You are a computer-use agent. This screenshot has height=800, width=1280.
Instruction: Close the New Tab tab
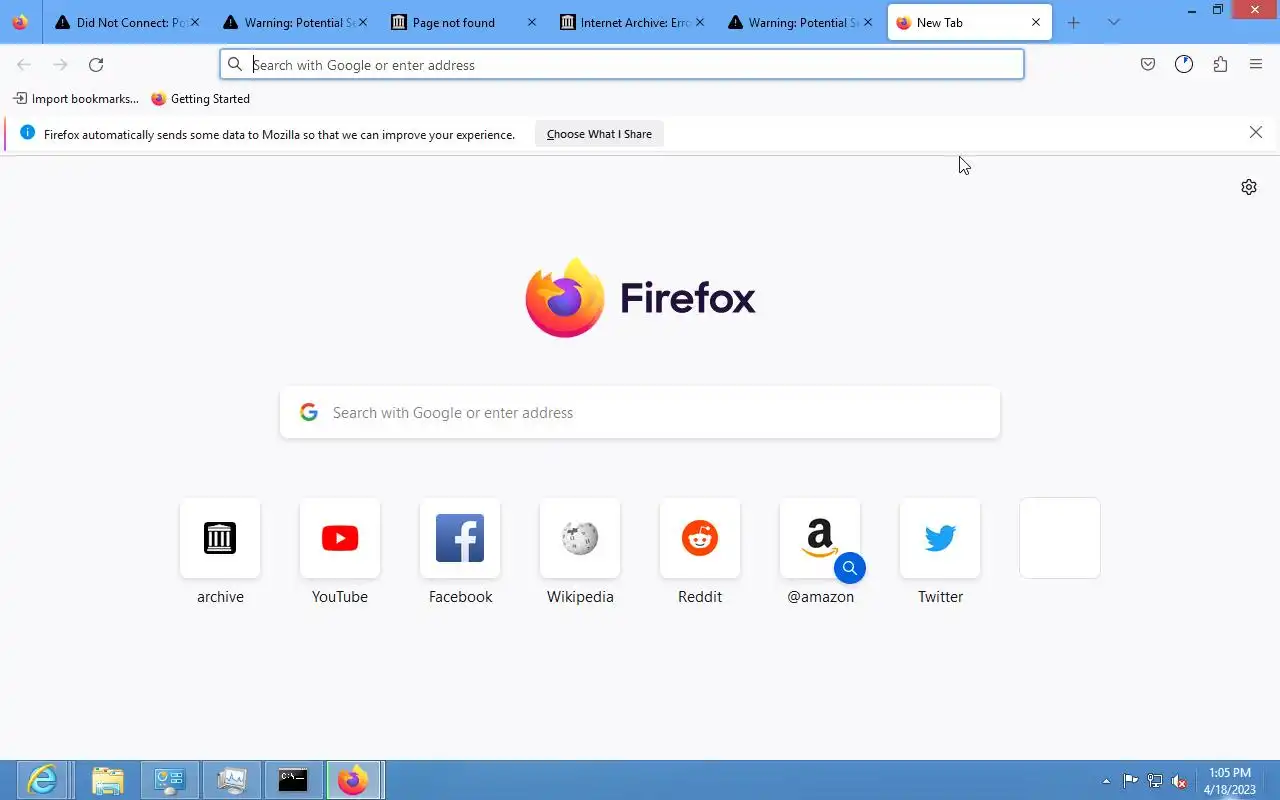click(x=1036, y=22)
